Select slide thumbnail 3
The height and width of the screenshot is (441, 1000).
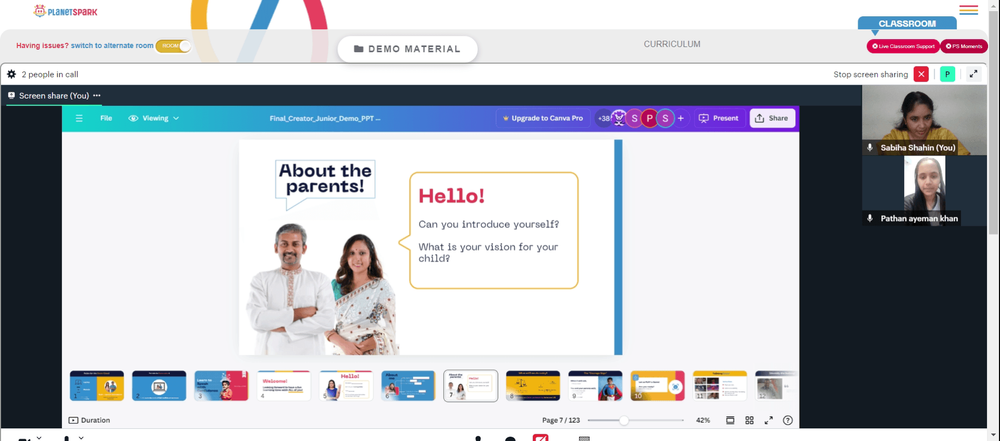click(221, 385)
